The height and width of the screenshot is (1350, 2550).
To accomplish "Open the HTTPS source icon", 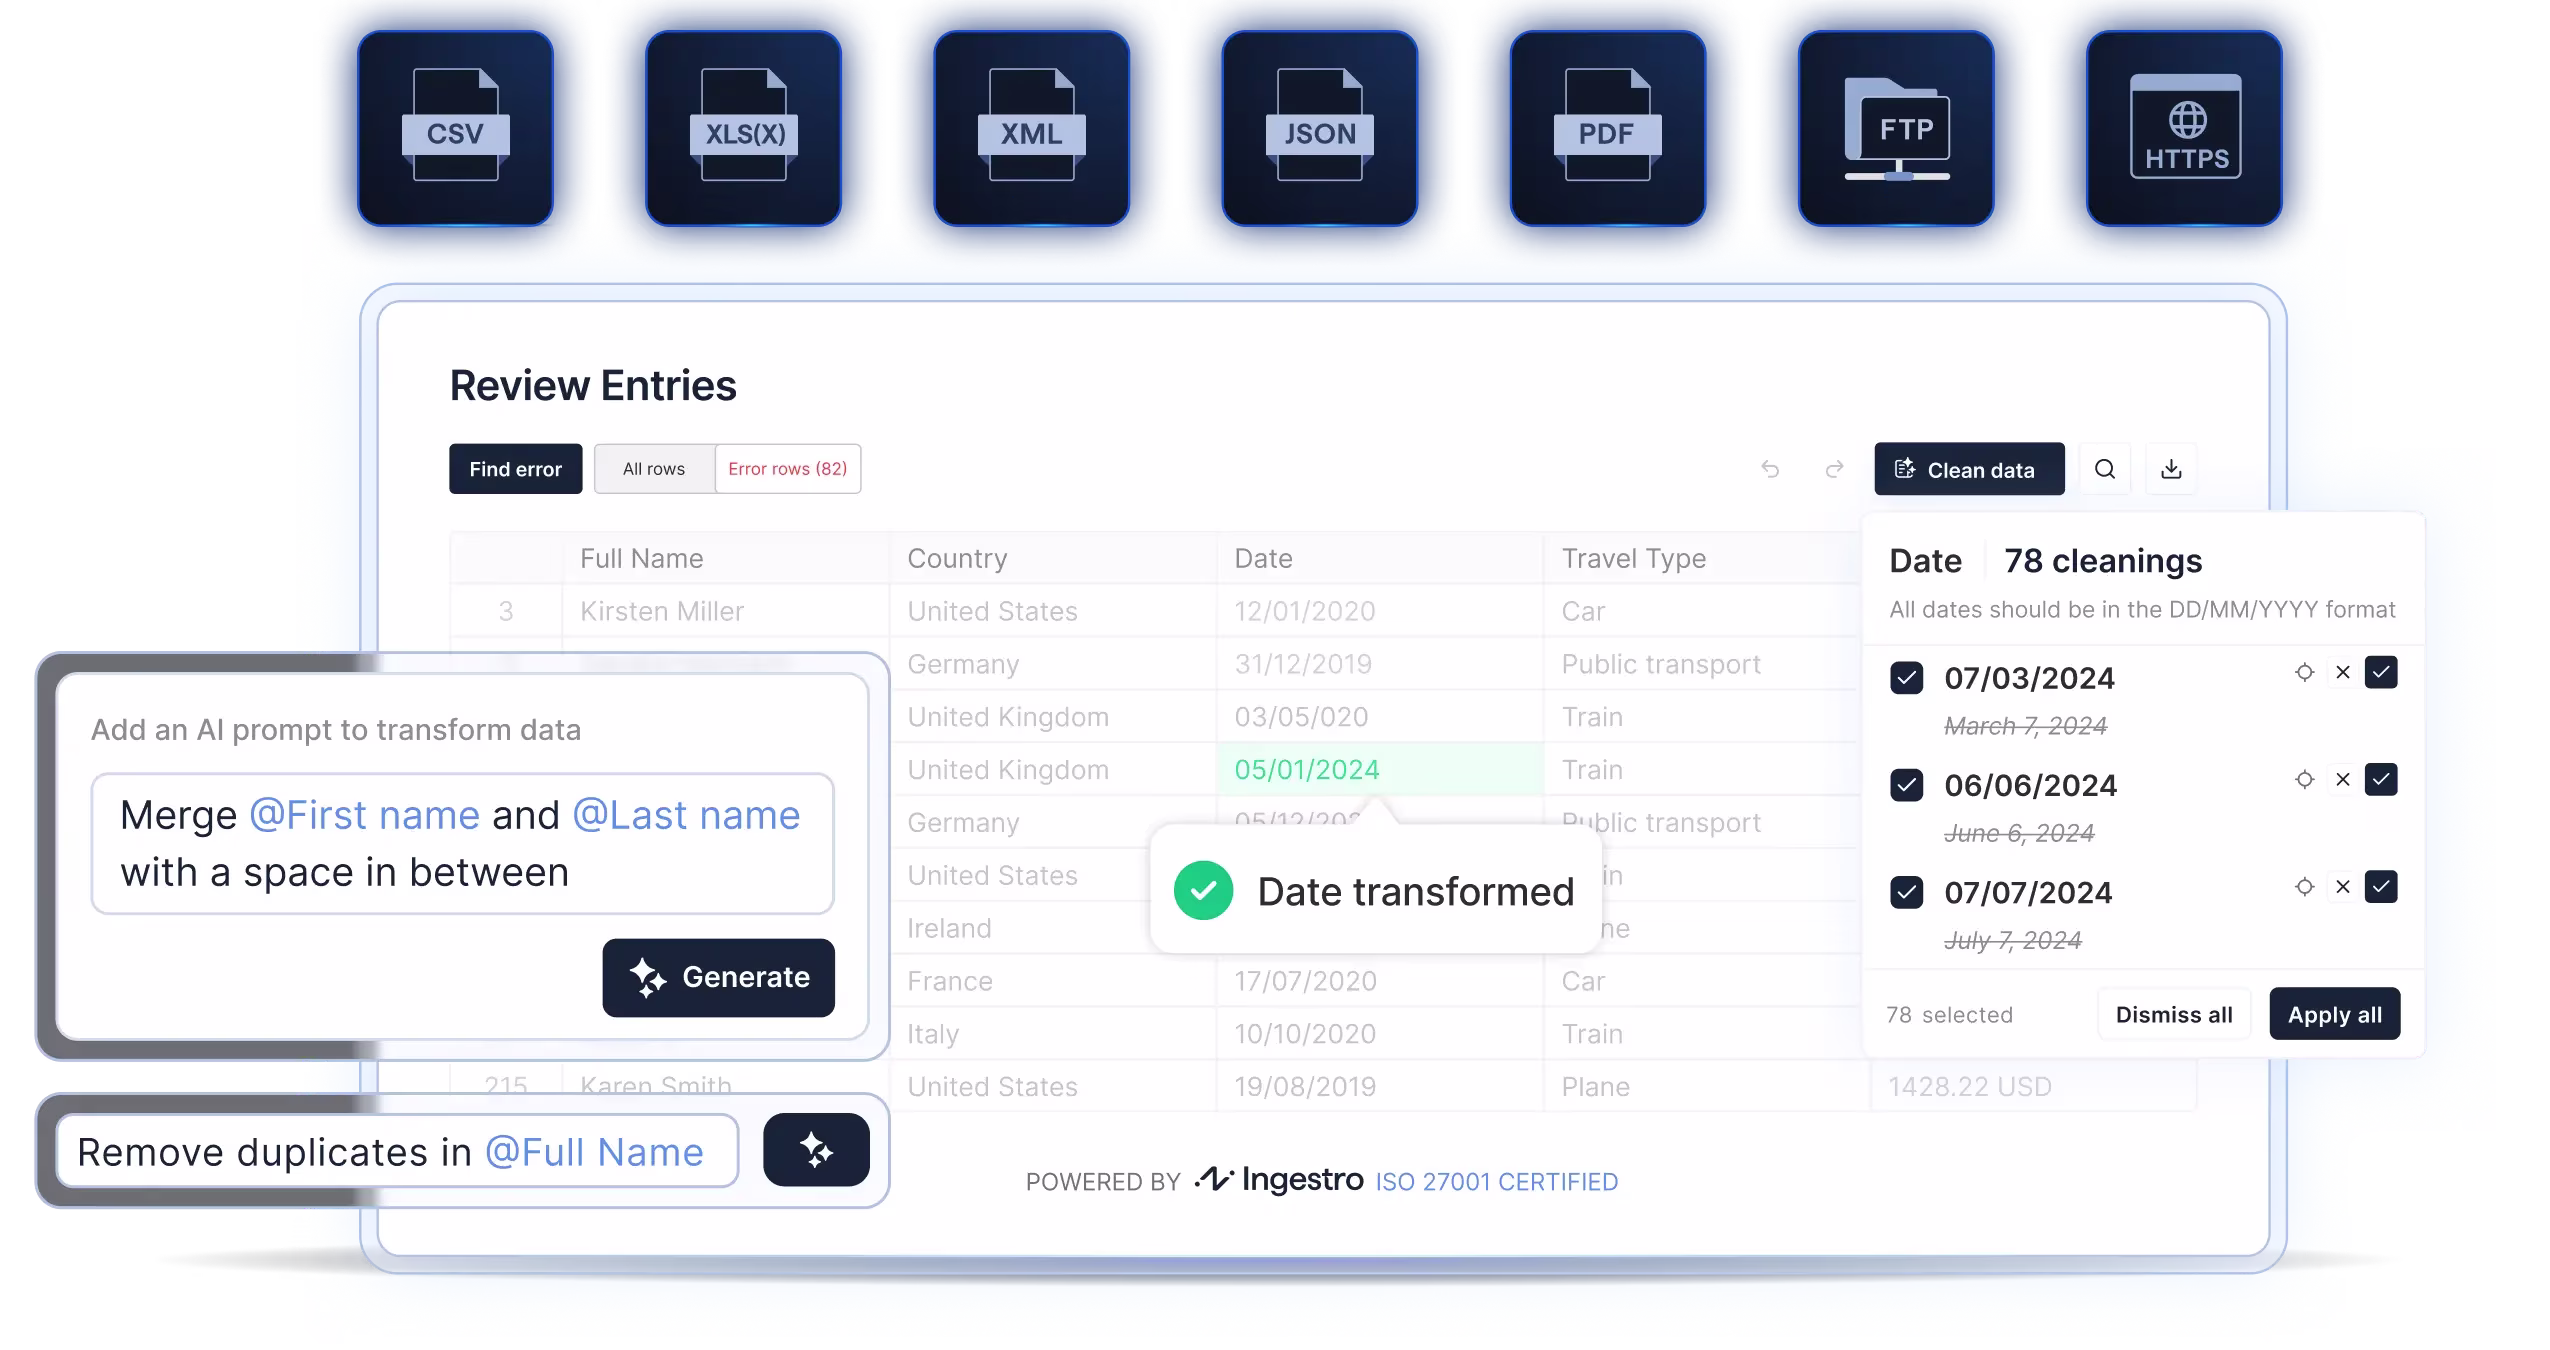I will (2185, 127).
